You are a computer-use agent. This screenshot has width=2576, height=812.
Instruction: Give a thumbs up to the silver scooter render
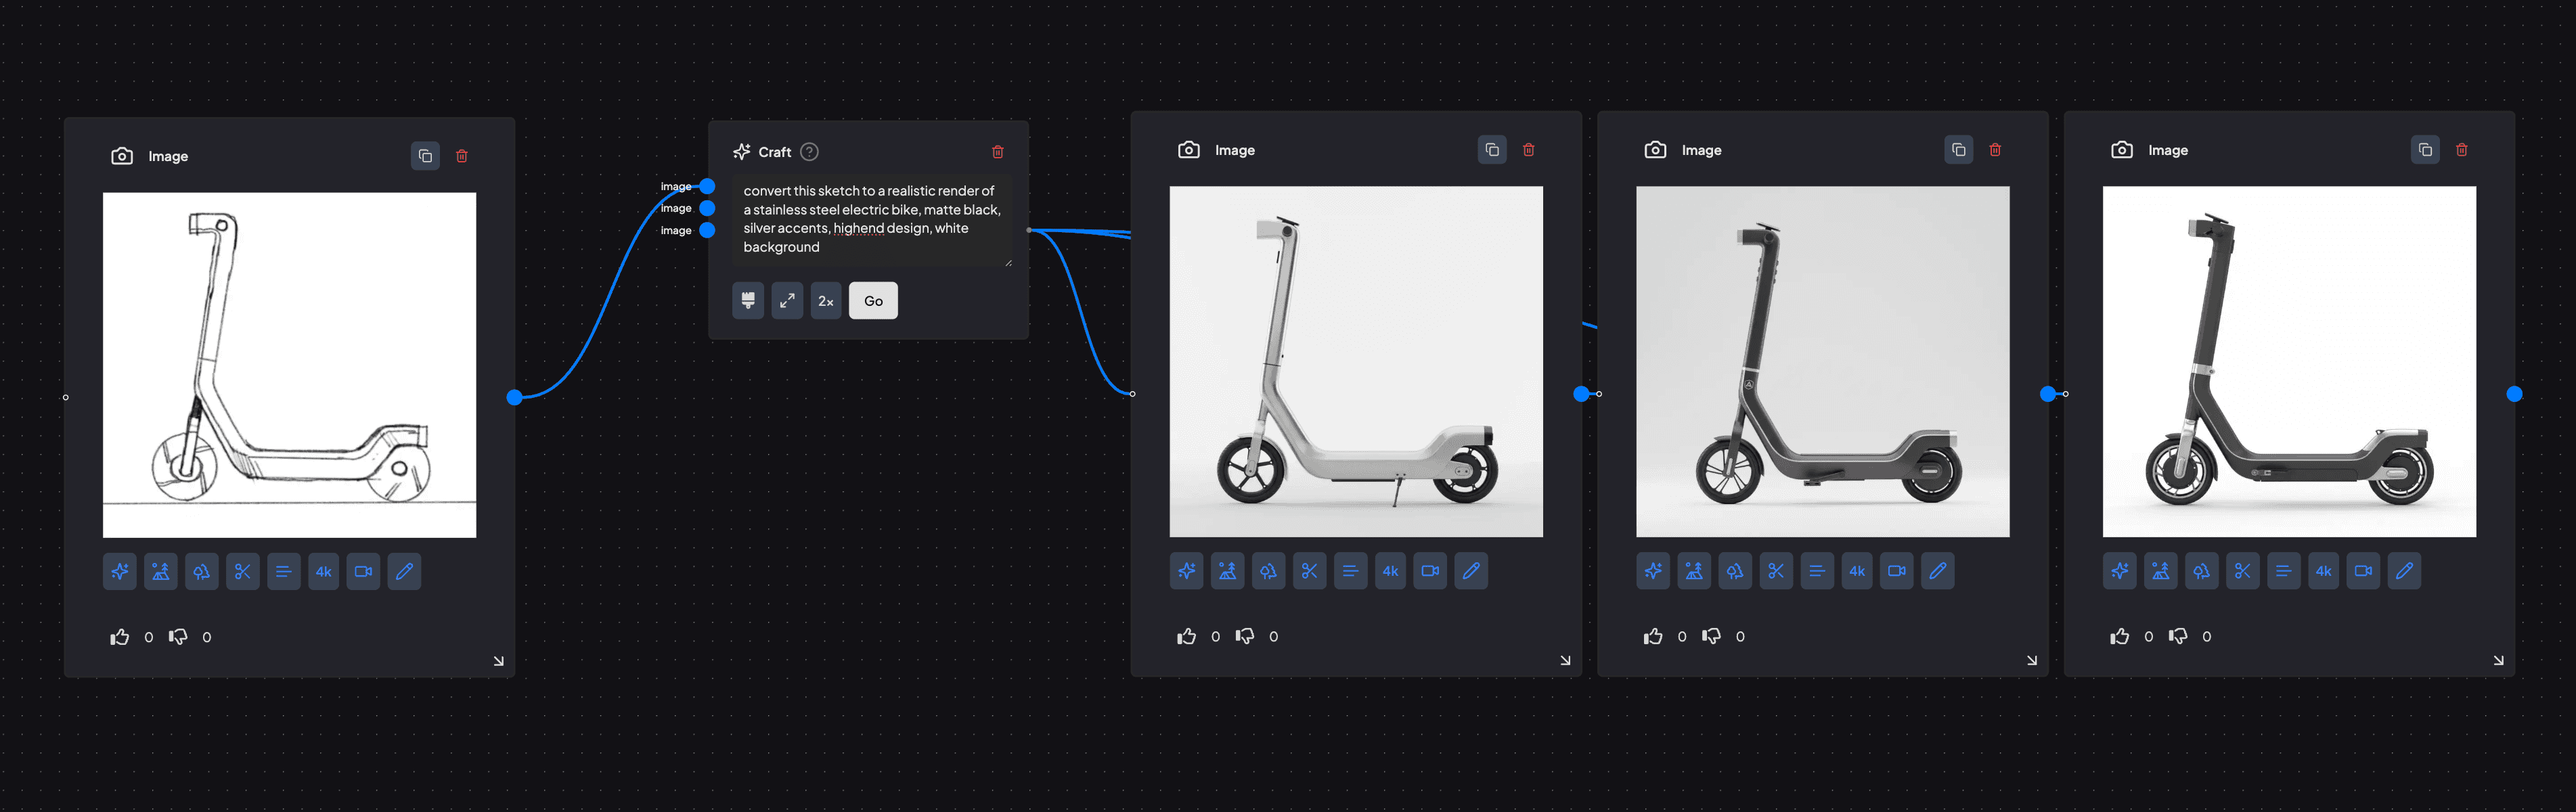(x=1187, y=635)
